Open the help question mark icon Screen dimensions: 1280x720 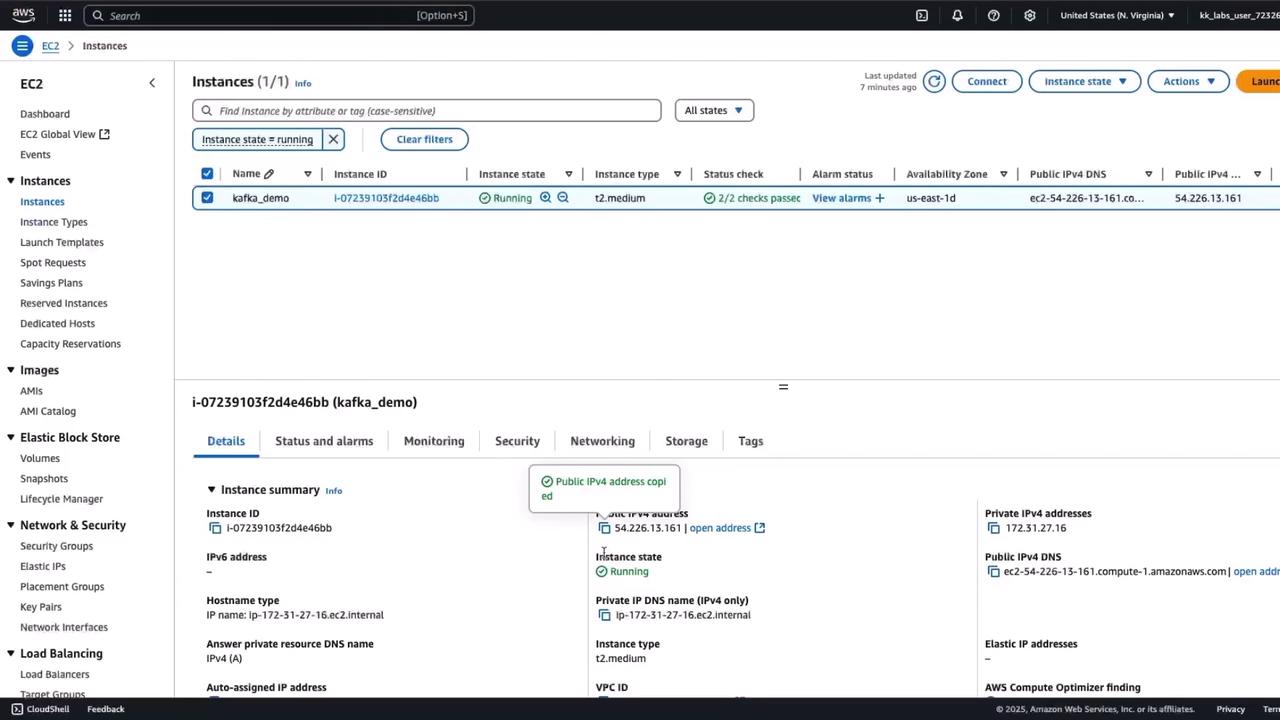point(994,15)
